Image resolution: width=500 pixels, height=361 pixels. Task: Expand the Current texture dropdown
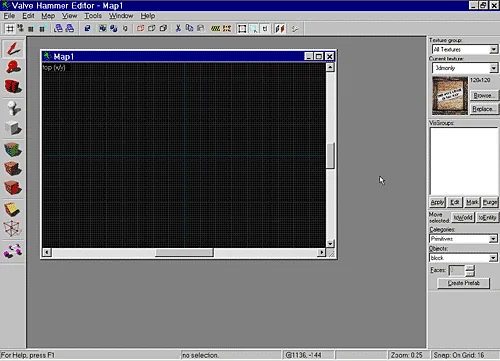(x=494, y=68)
